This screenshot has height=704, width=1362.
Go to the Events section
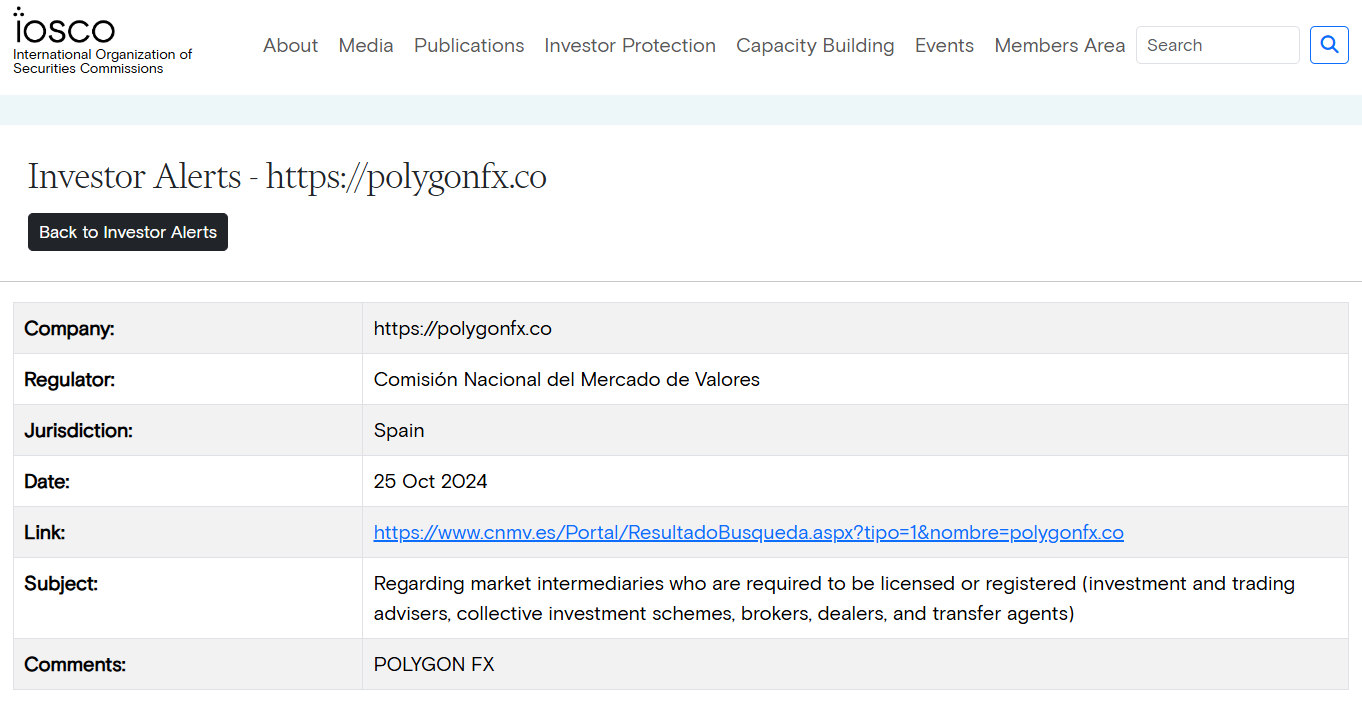click(x=944, y=46)
